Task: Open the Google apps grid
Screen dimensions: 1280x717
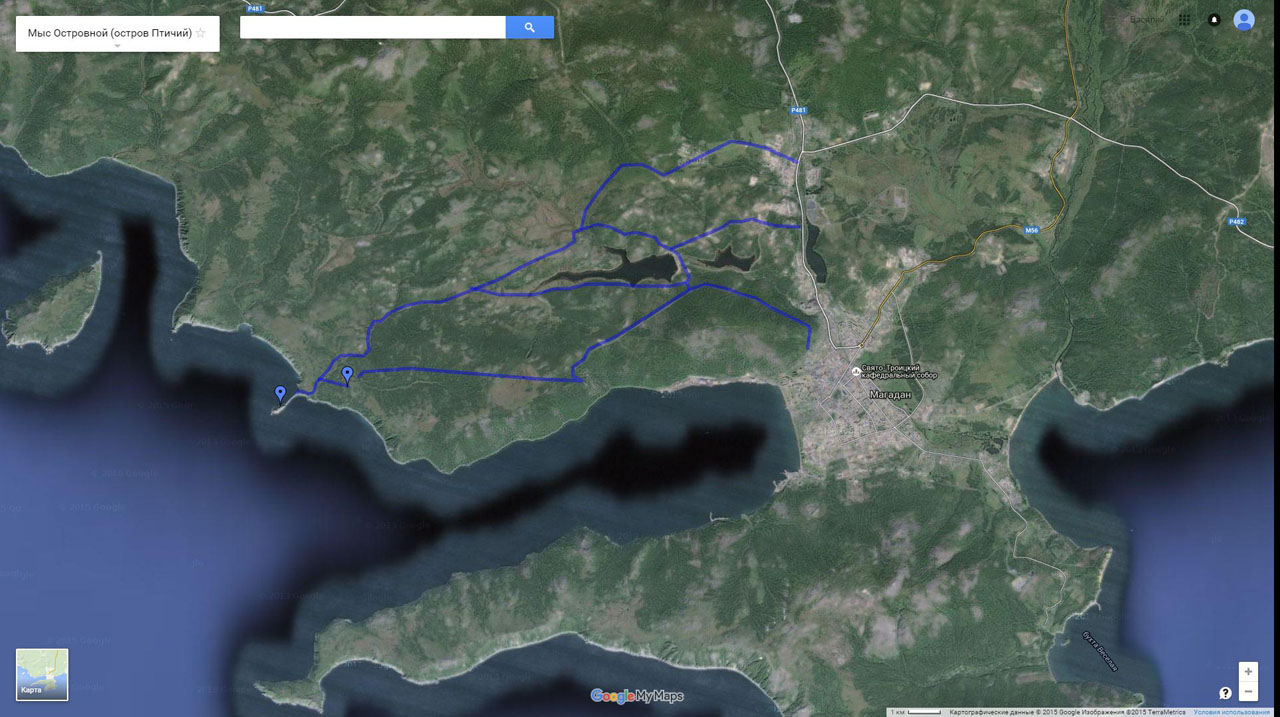Action: tap(1184, 19)
